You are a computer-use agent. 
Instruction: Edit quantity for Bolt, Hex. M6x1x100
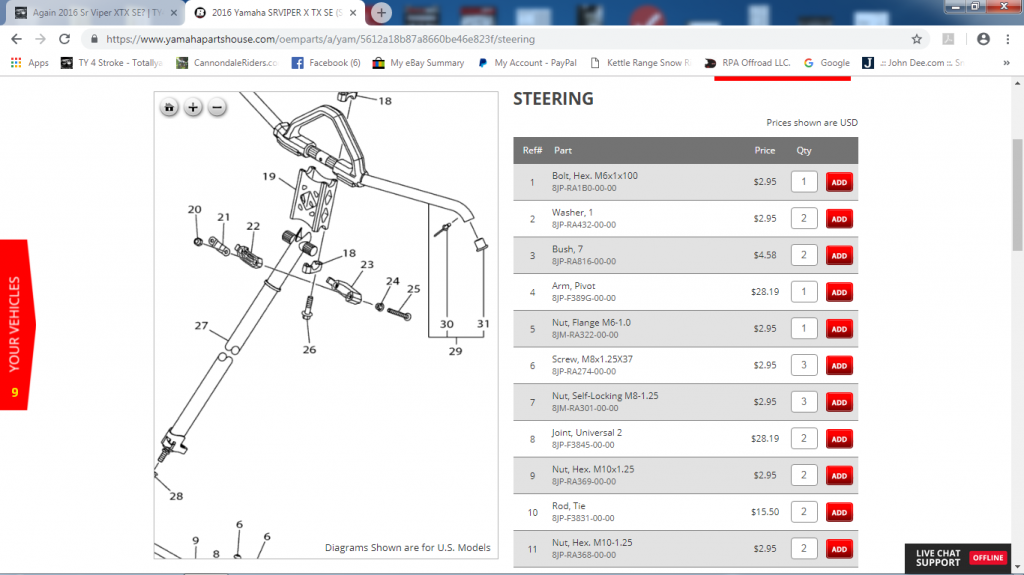click(804, 182)
